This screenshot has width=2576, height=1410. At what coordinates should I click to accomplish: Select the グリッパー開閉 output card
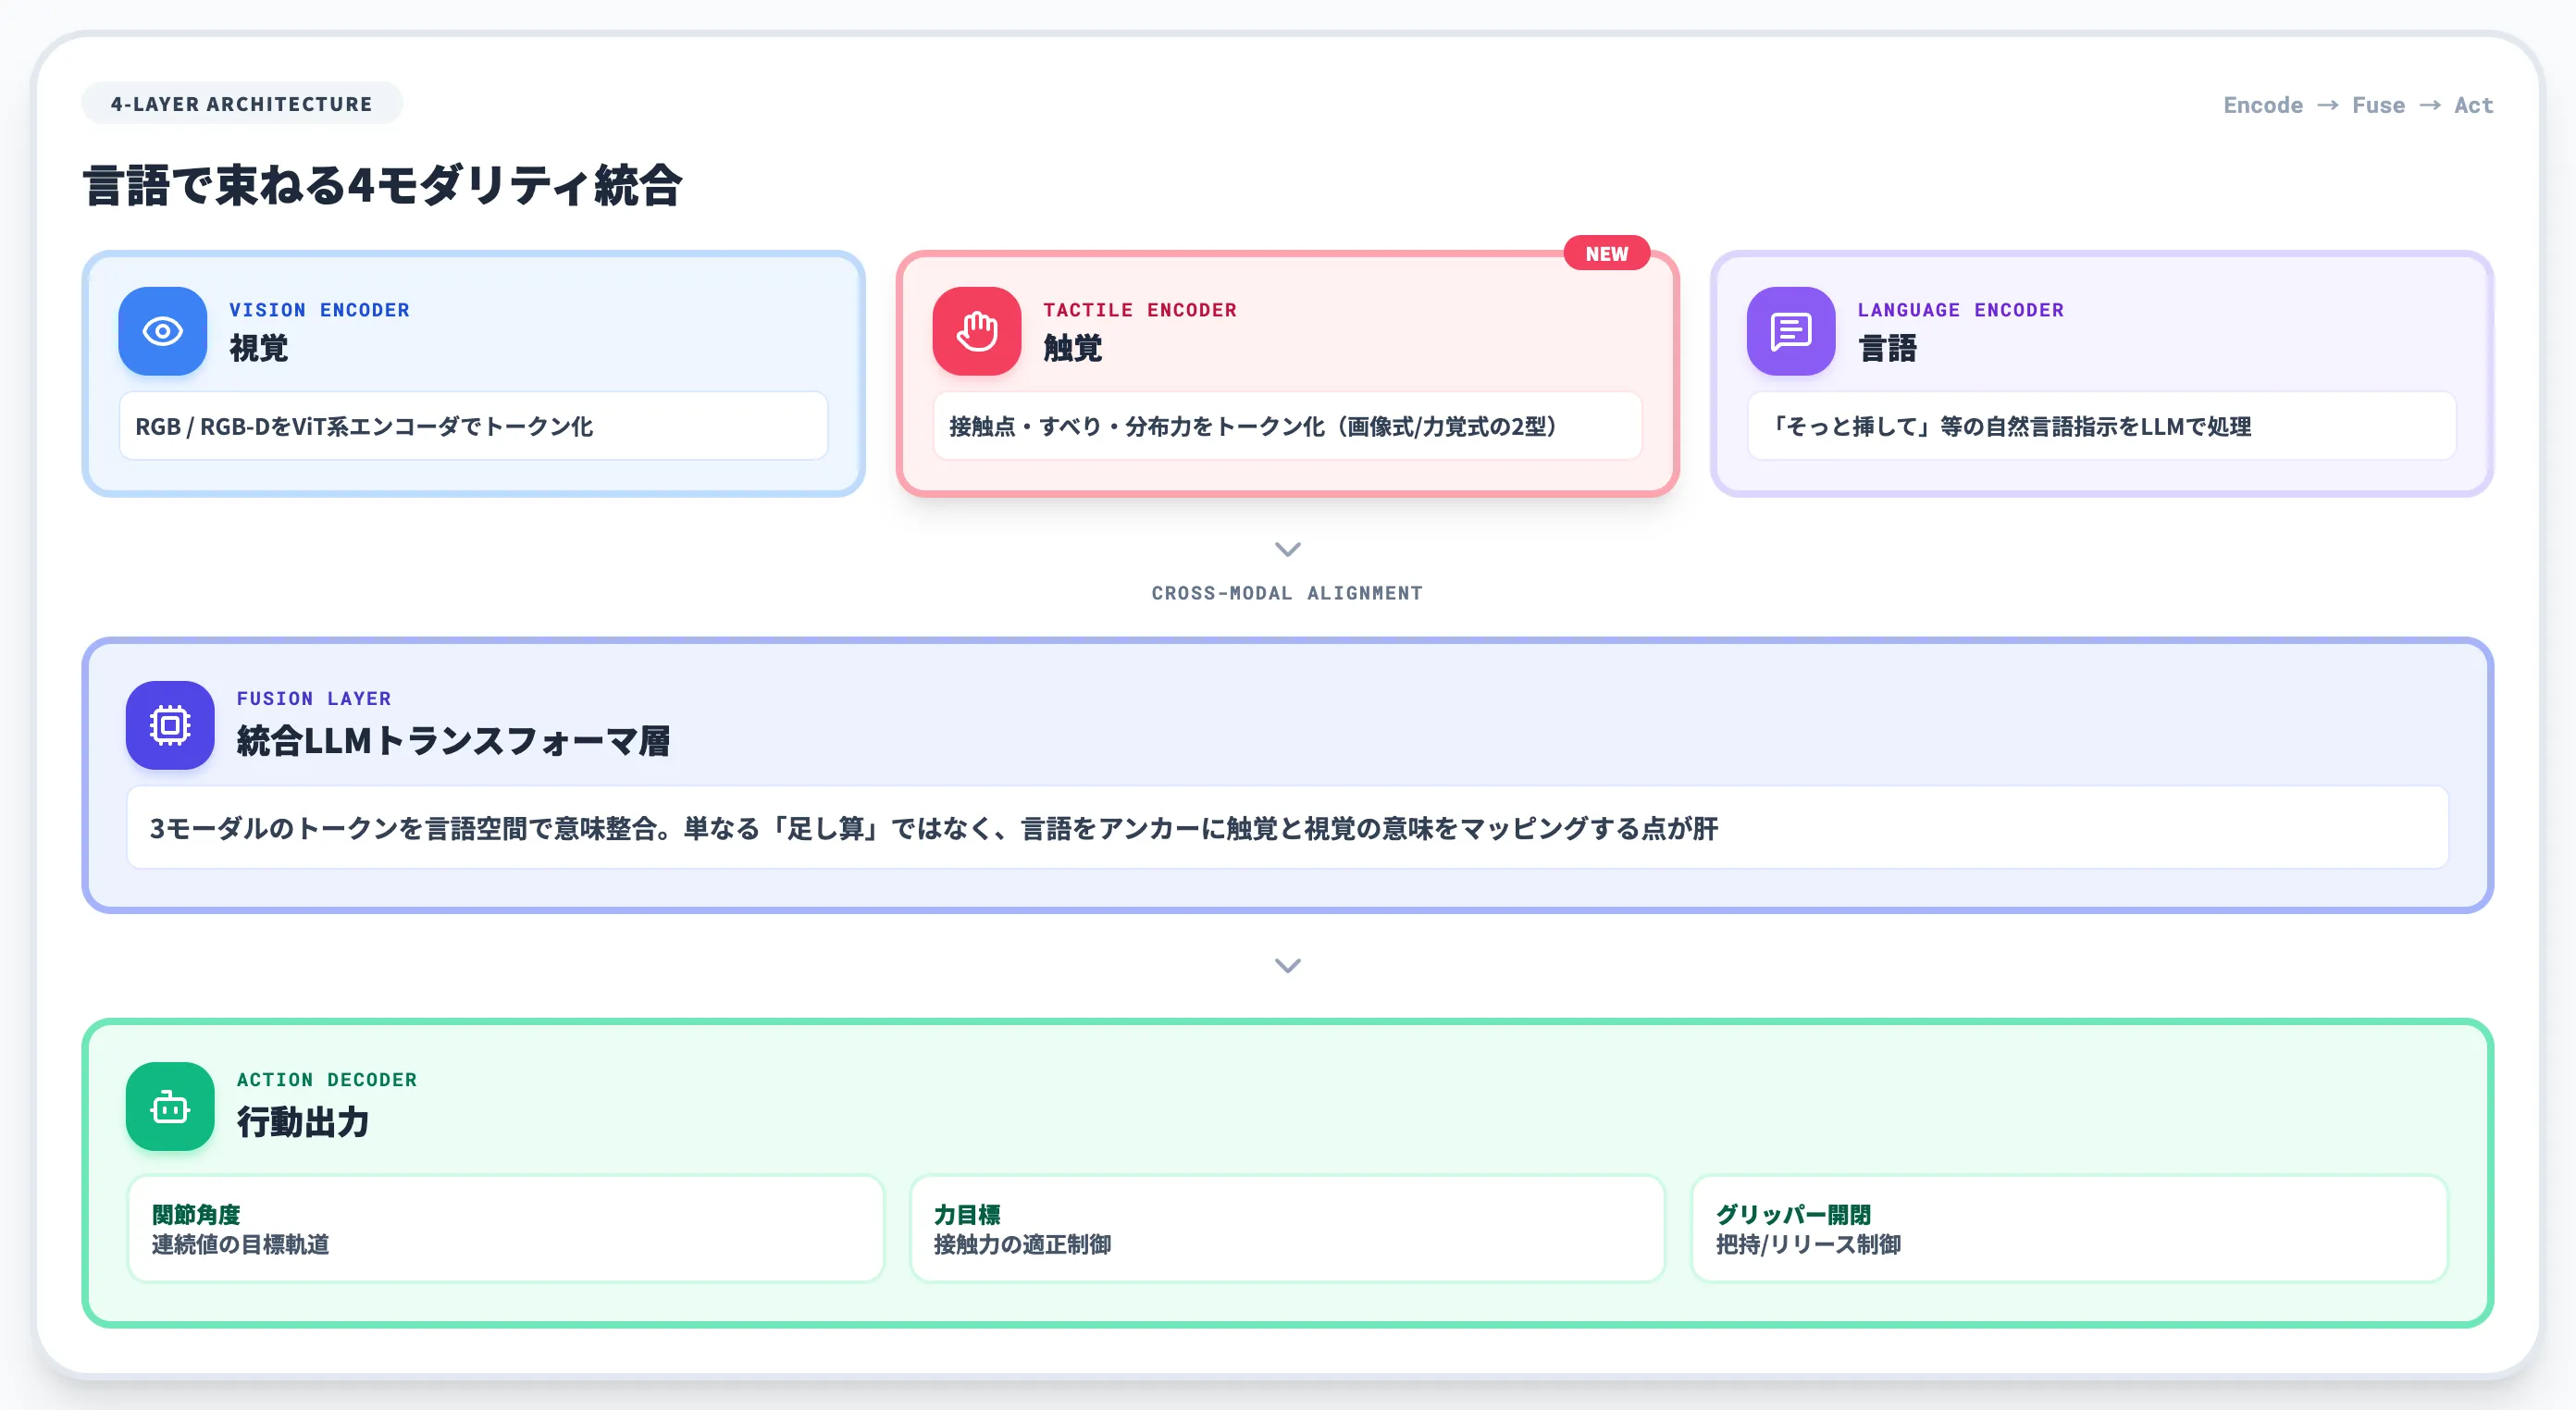pos(2069,1228)
